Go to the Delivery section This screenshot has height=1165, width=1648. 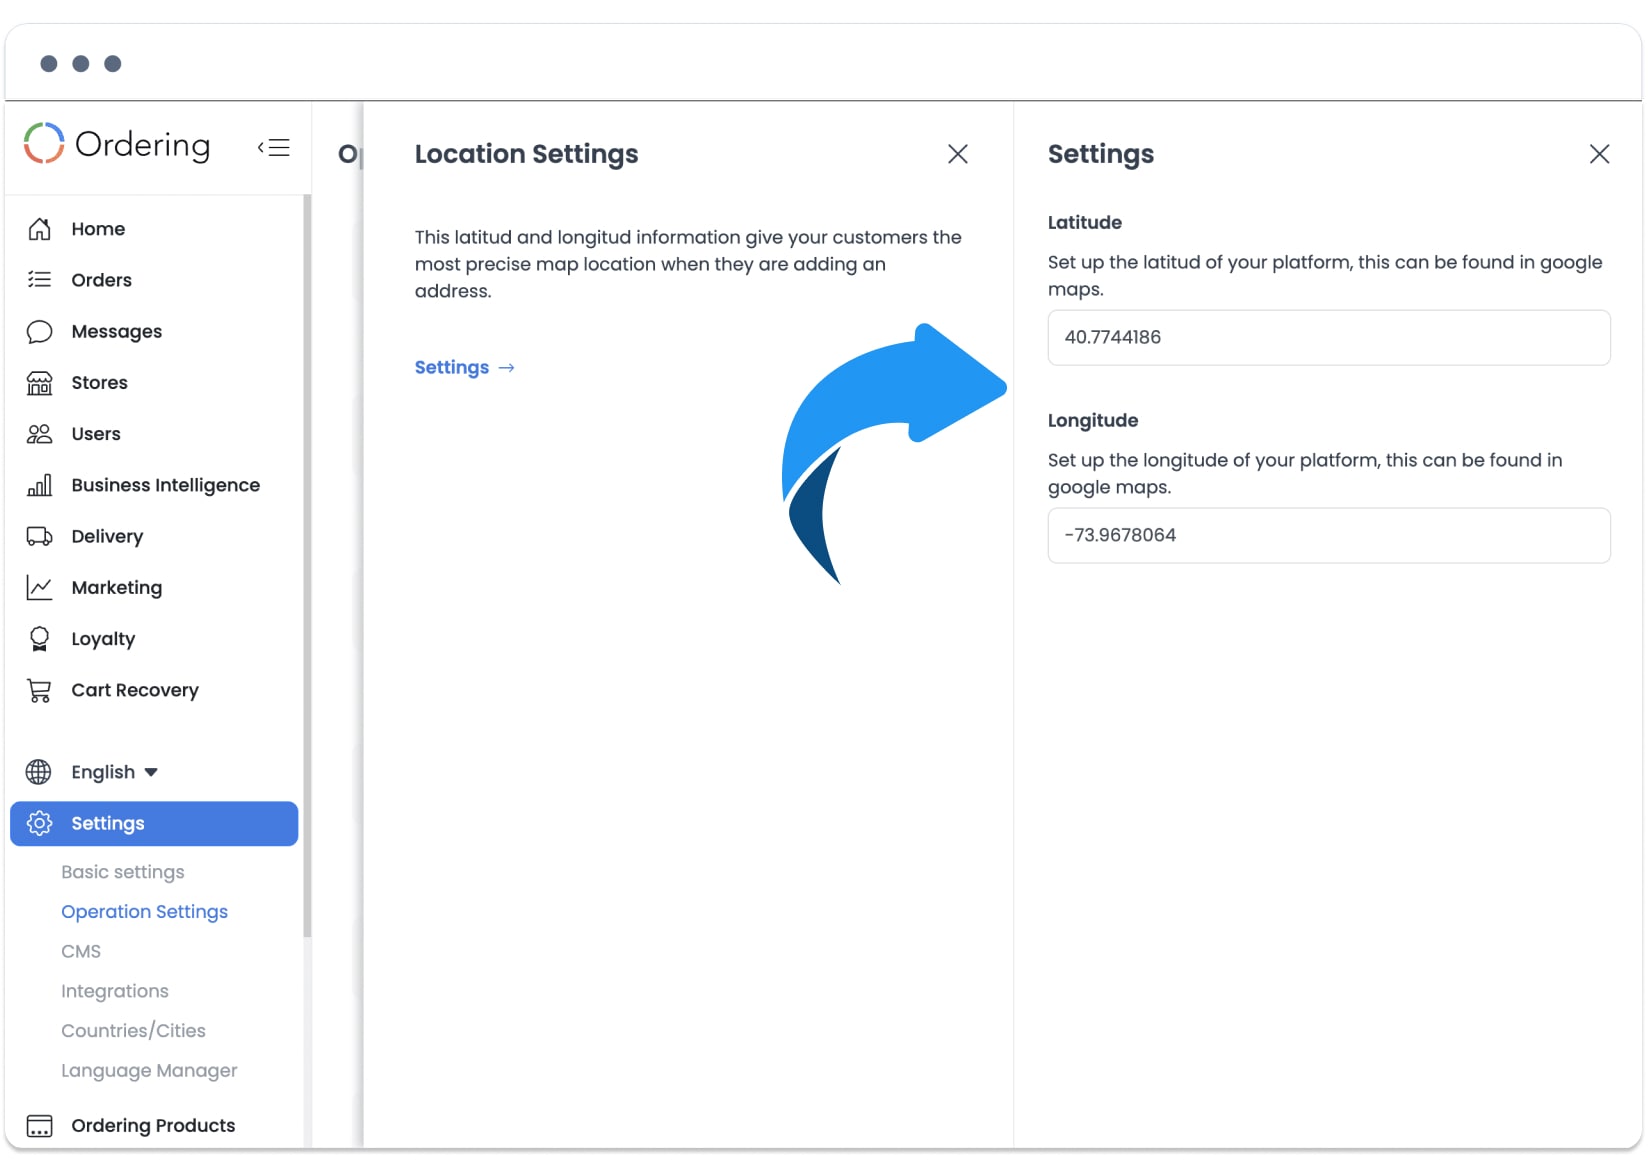107,536
